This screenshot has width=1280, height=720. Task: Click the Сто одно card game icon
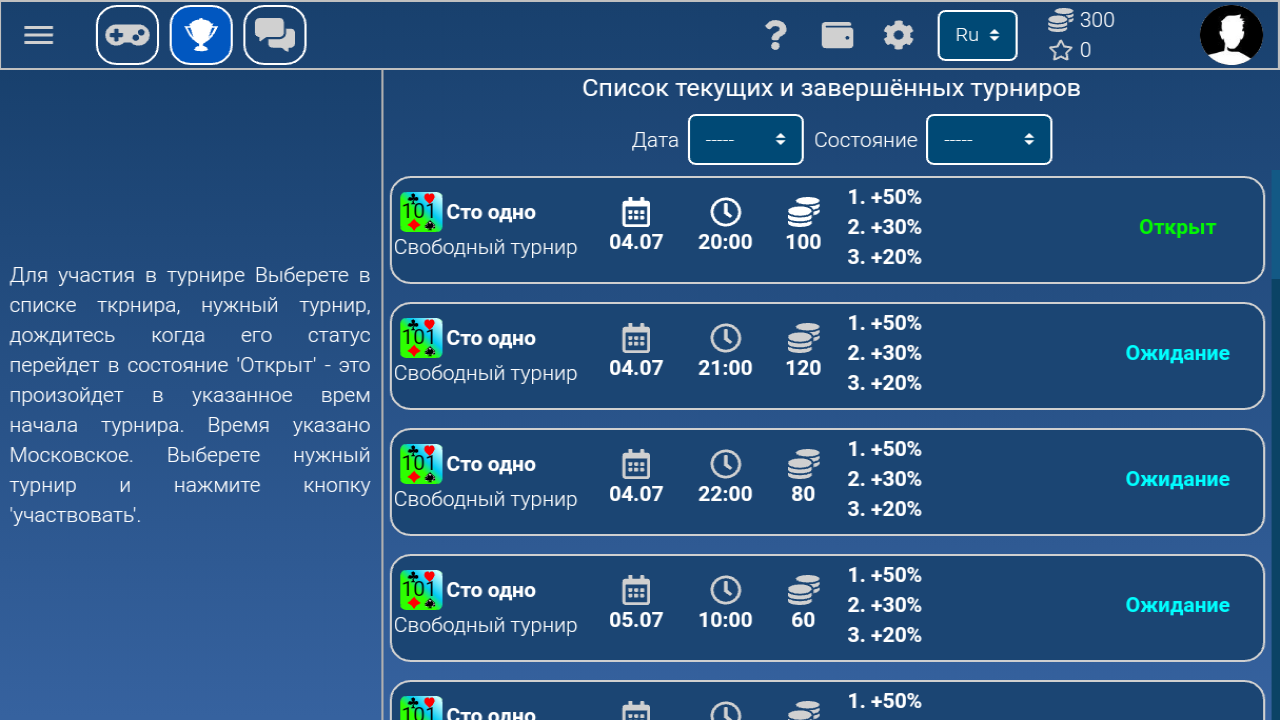pyautogui.click(x=420, y=211)
